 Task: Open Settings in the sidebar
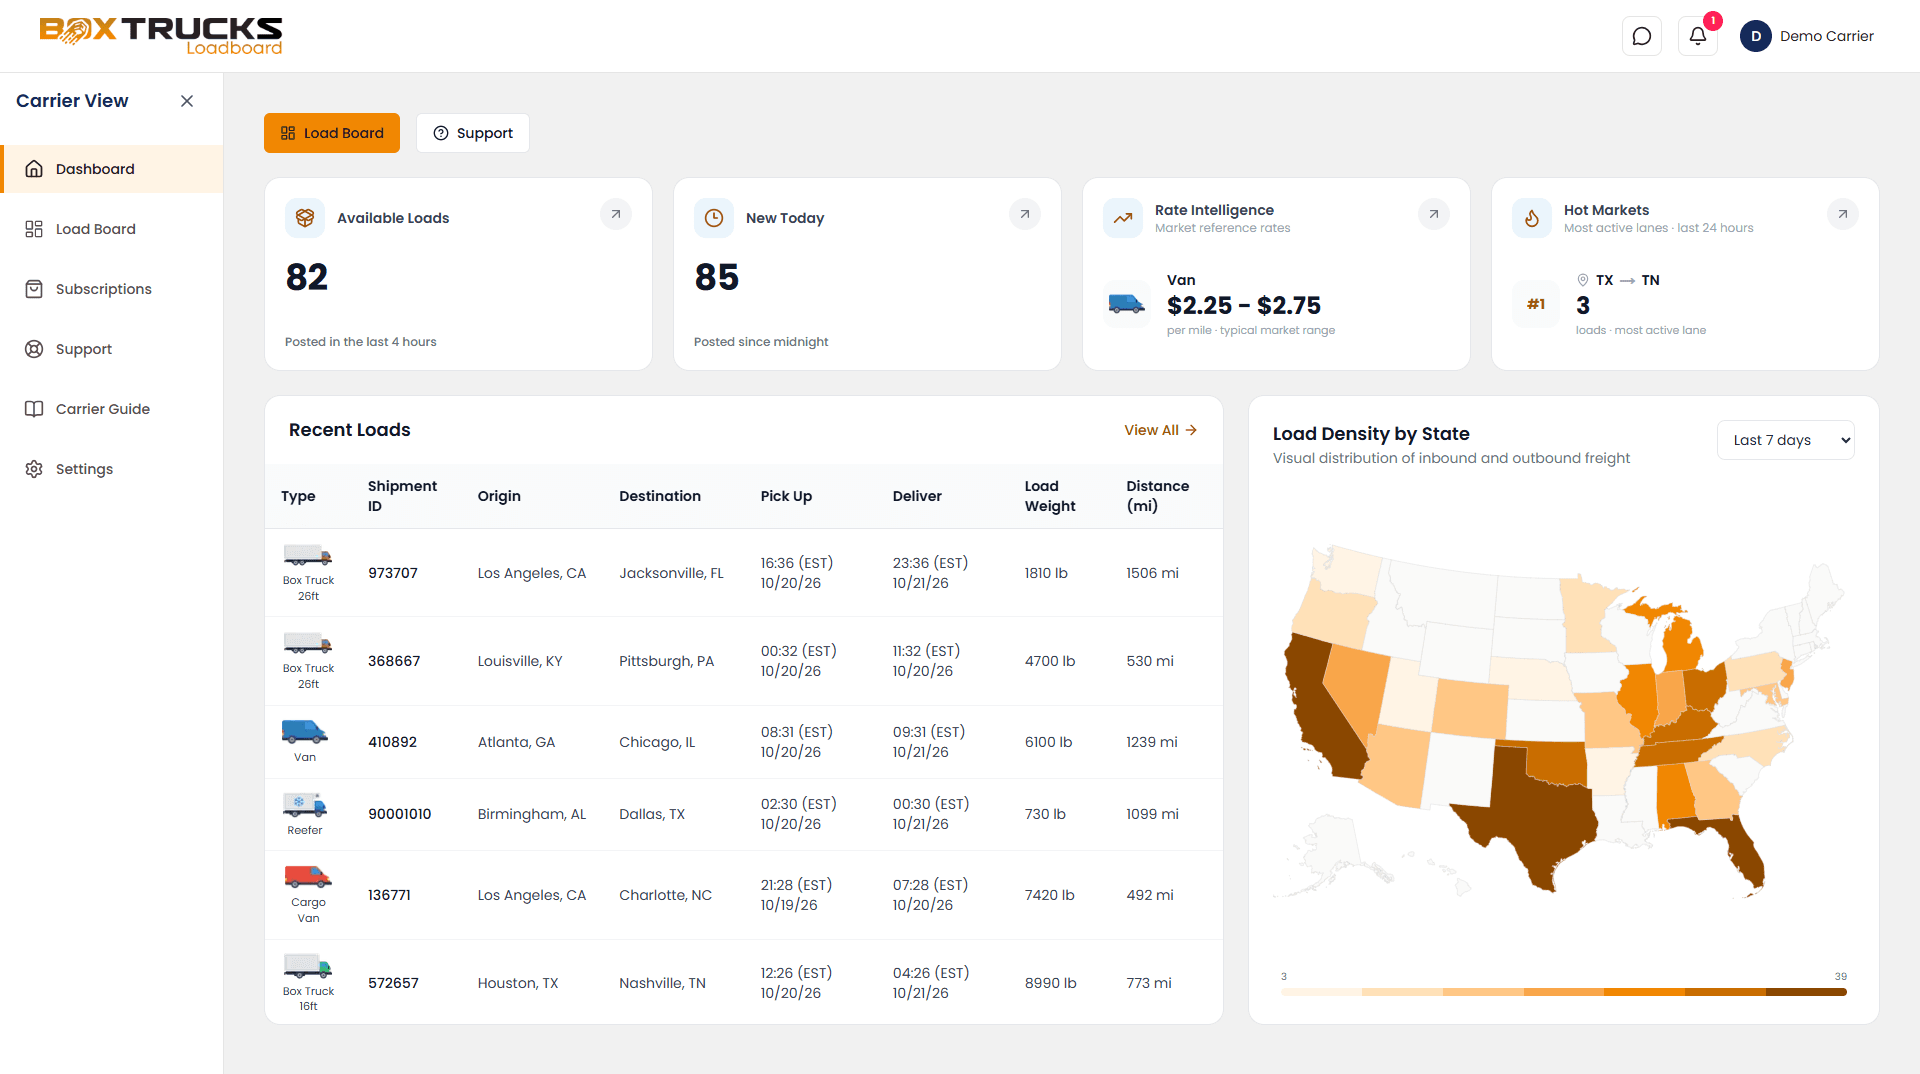(x=111, y=469)
